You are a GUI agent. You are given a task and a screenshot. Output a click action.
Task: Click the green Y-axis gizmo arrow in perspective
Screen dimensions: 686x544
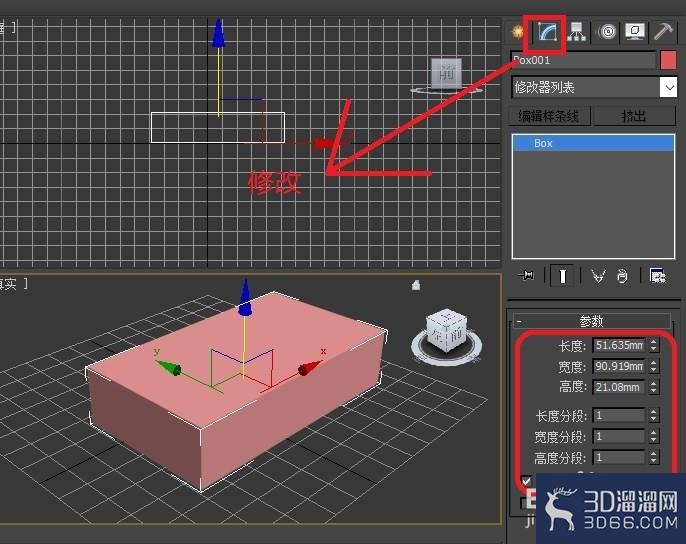169,367
